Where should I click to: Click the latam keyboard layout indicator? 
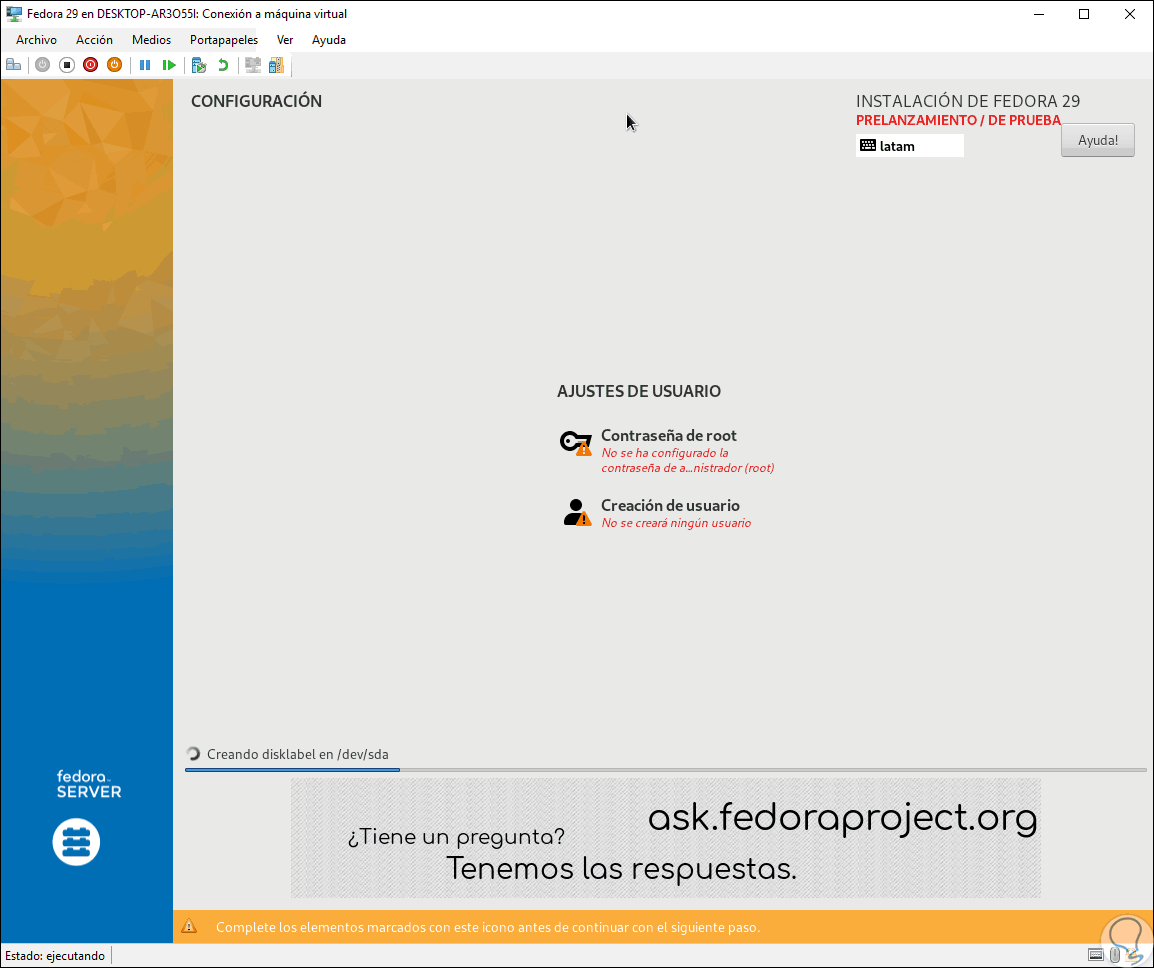click(910, 146)
